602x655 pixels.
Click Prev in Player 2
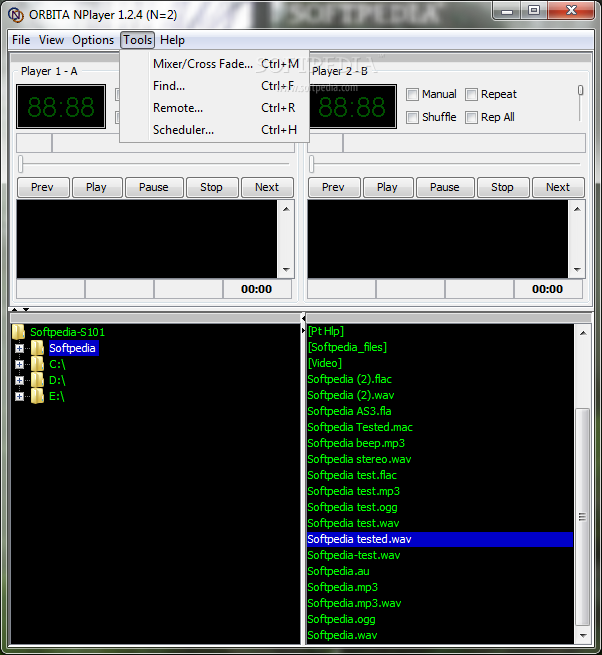click(x=334, y=187)
